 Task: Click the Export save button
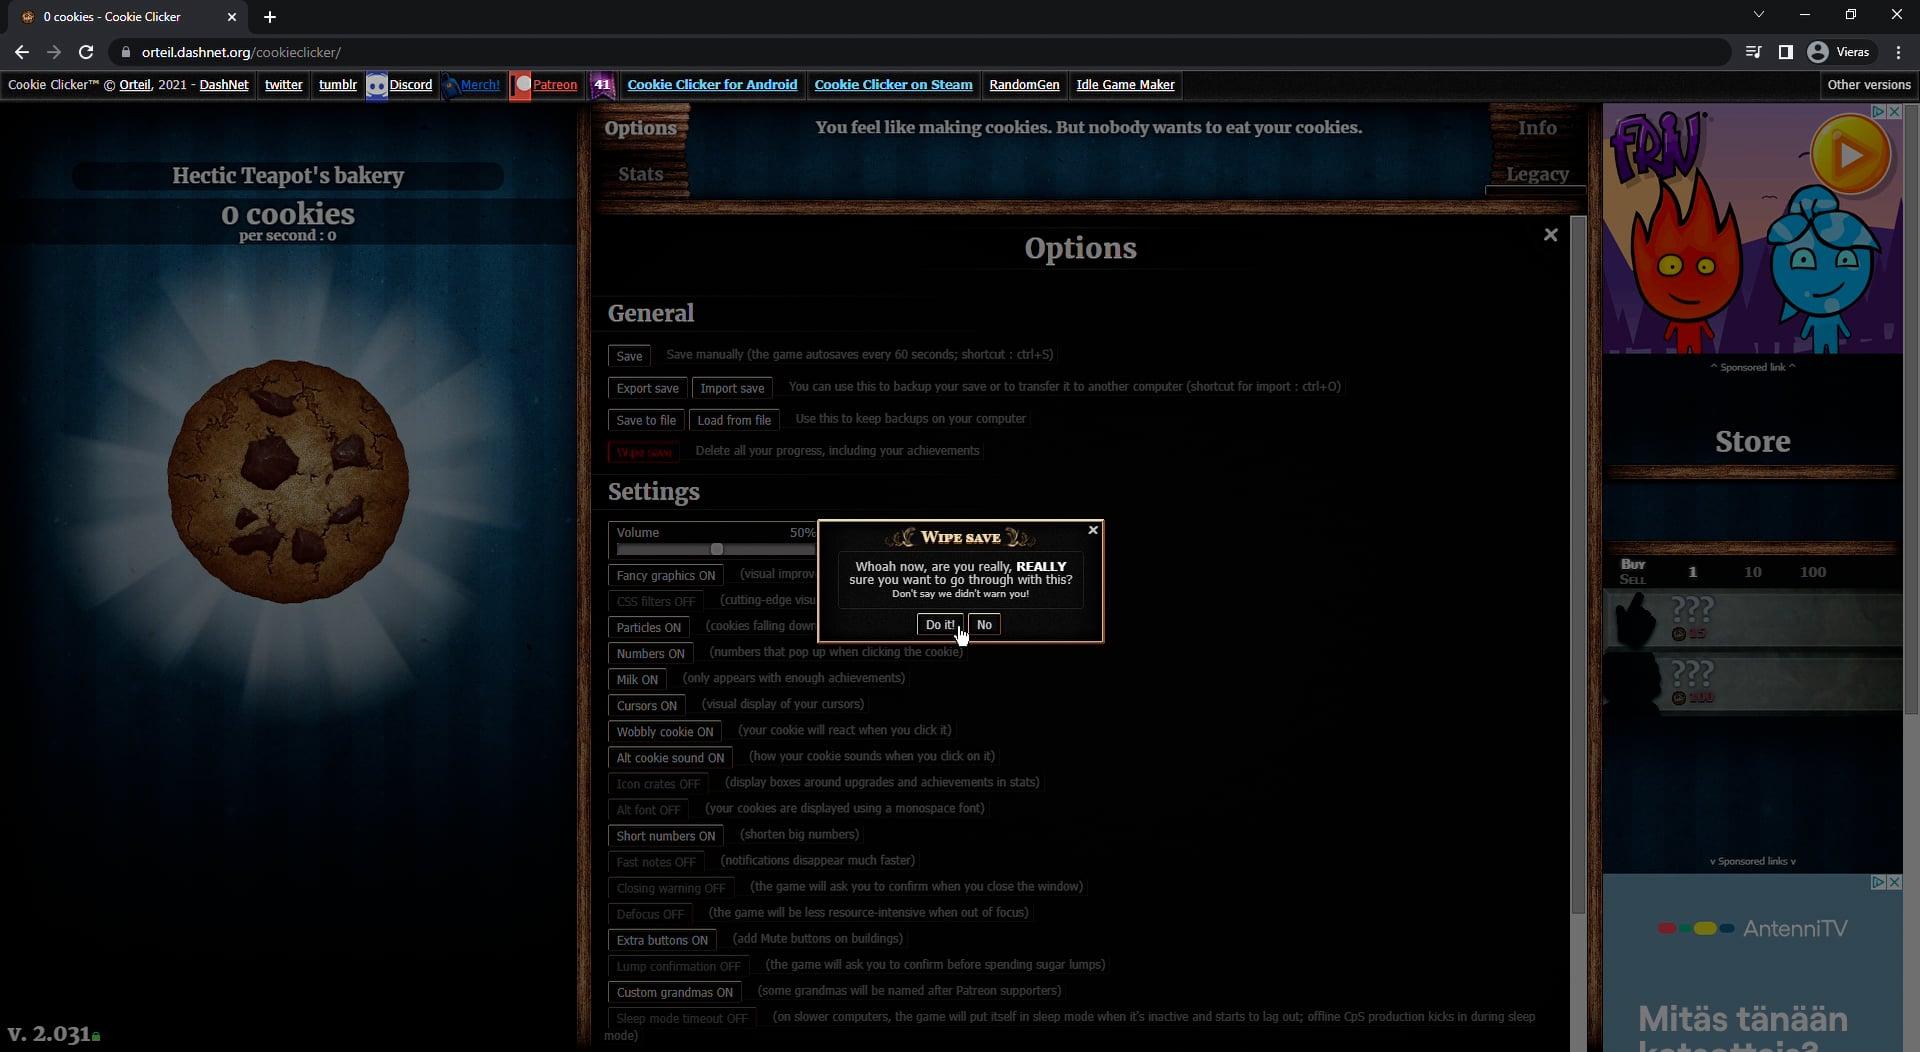[647, 388]
